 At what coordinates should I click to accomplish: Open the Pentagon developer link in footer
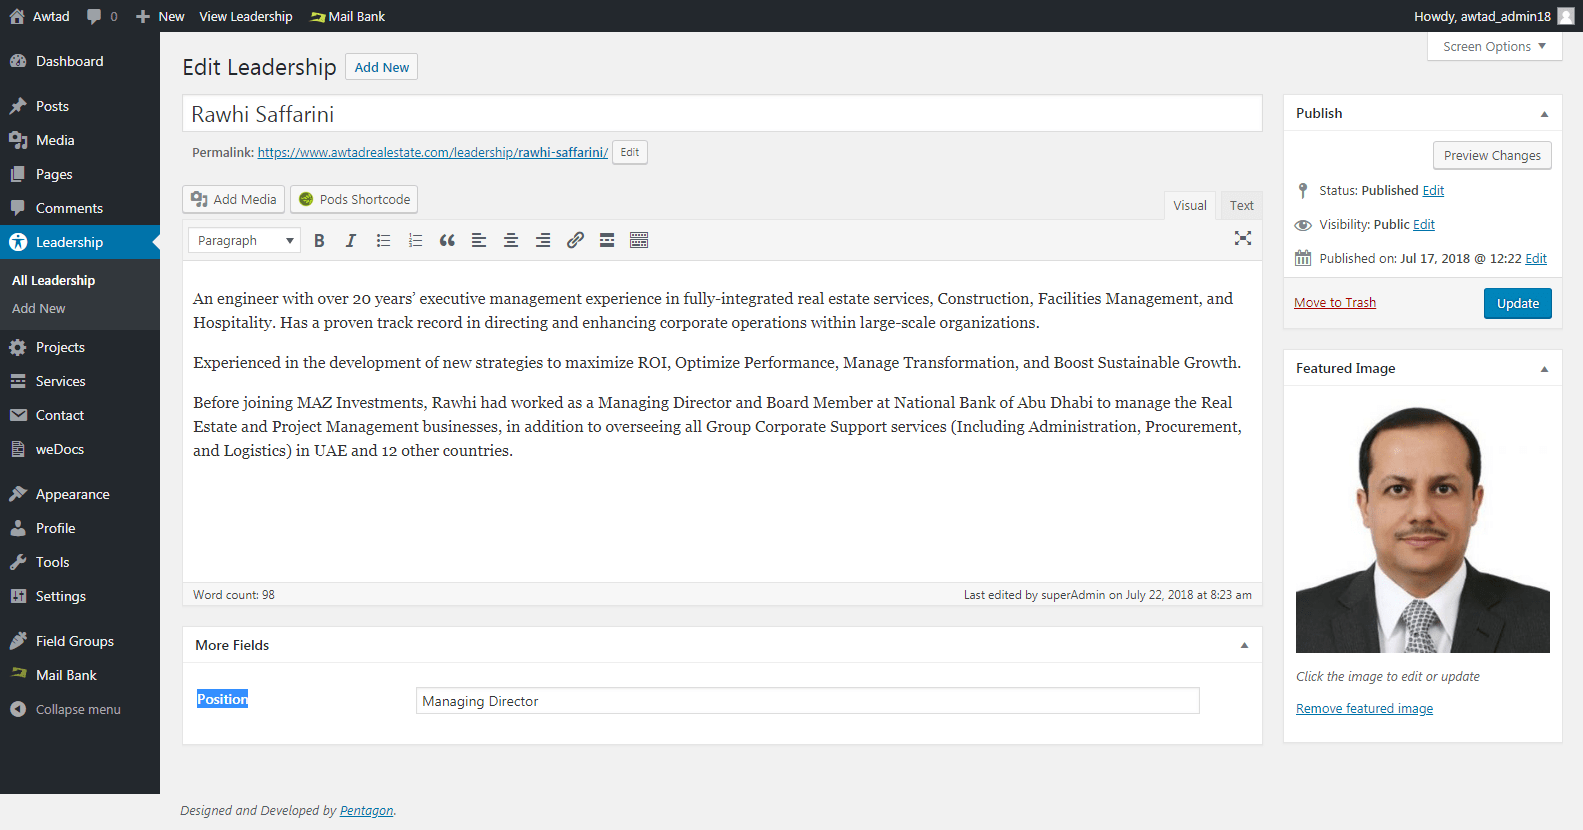point(367,810)
